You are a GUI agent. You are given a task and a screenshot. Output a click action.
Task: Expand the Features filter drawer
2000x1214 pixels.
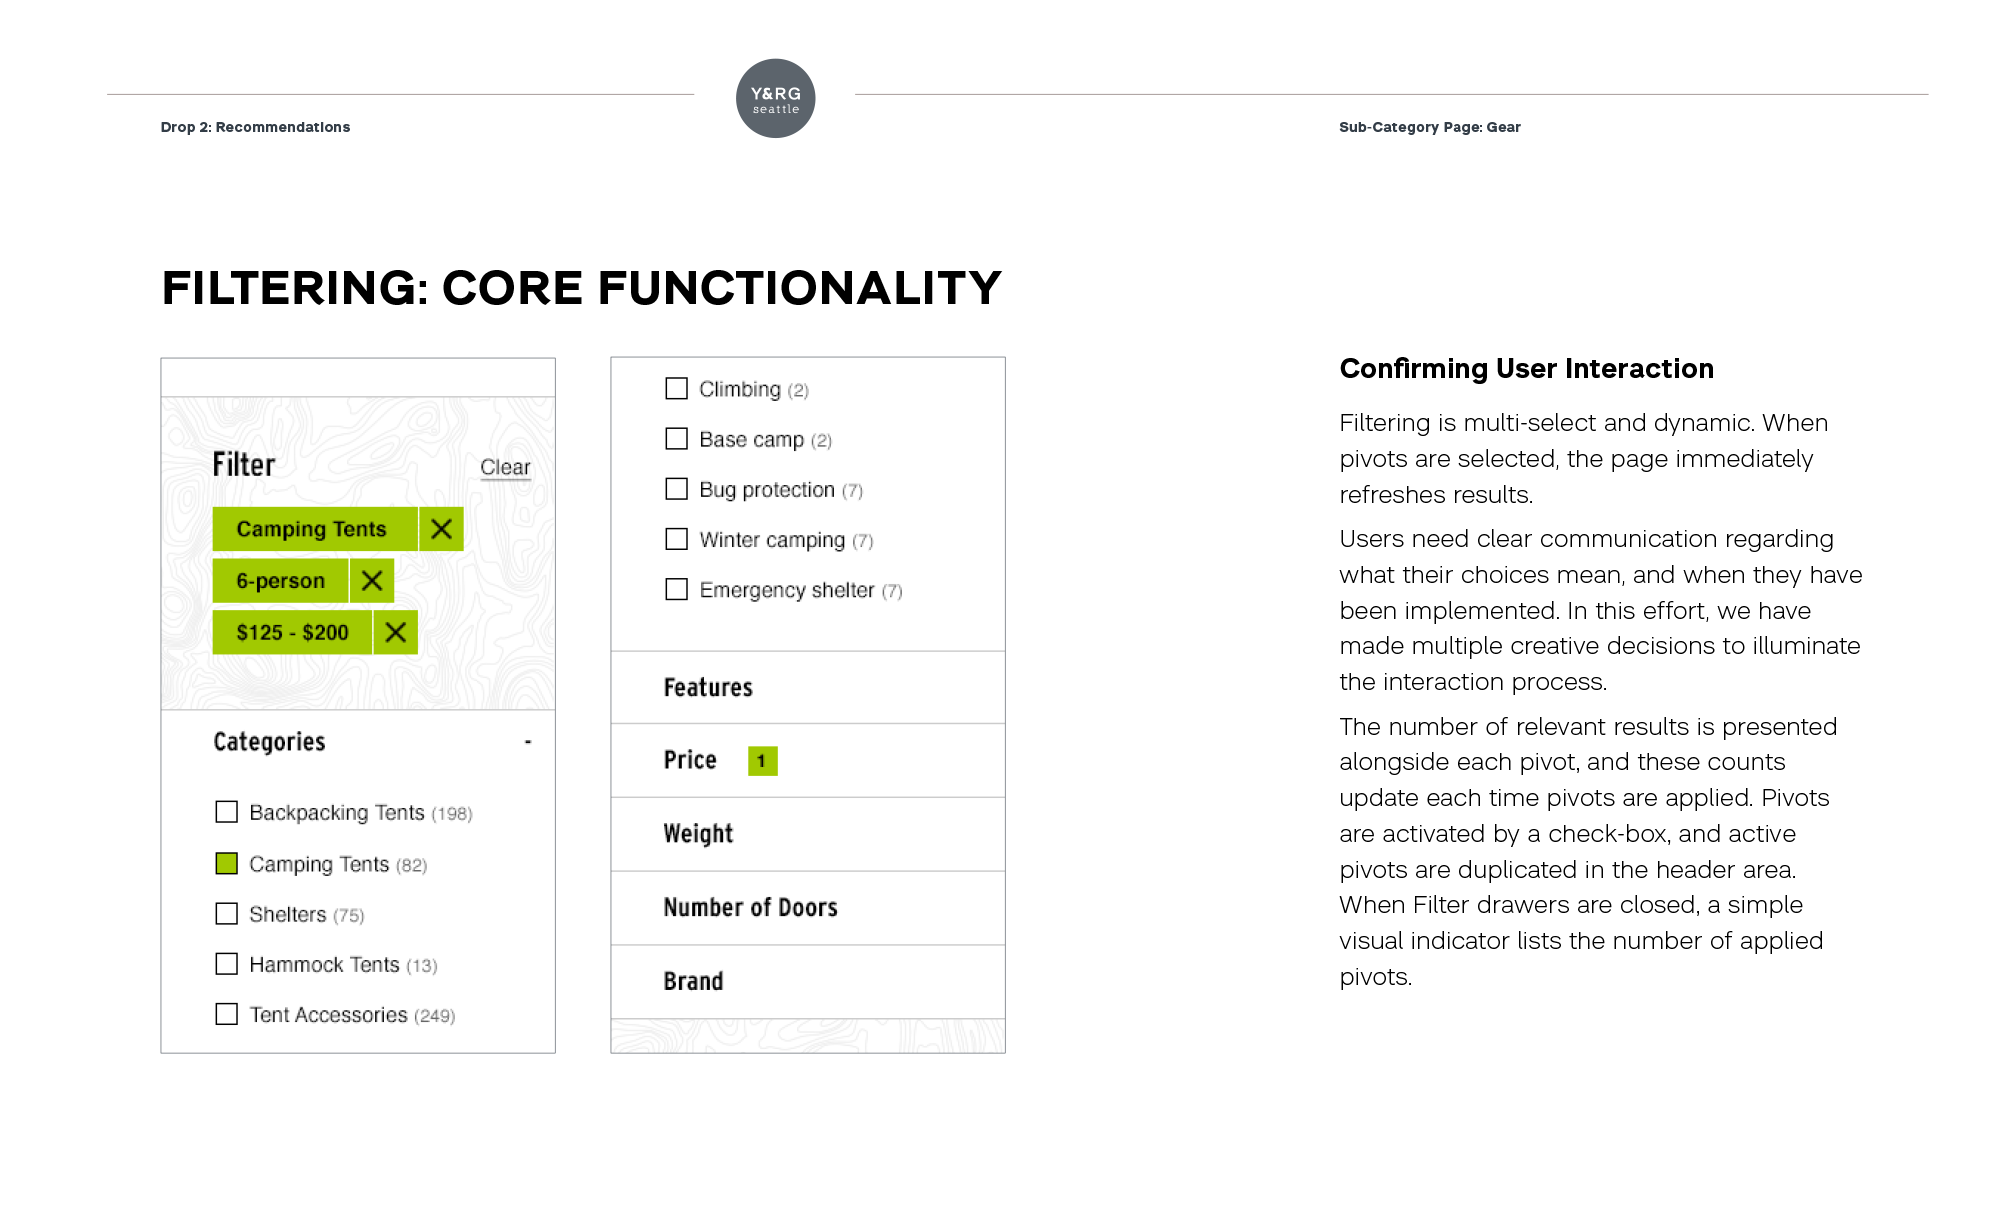(x=708, y=688)
